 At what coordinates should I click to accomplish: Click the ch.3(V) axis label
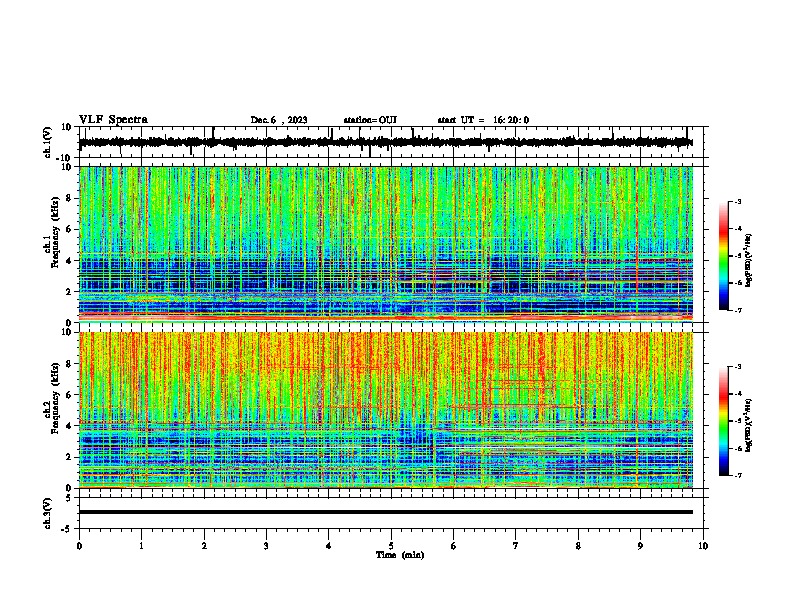click(48, 513)
